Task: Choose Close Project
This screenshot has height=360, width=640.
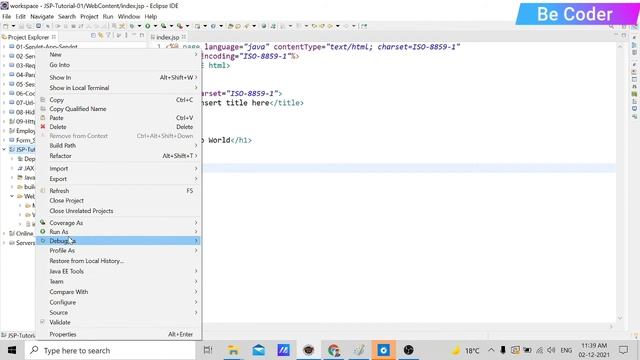Action: click(x=118, y=201)
